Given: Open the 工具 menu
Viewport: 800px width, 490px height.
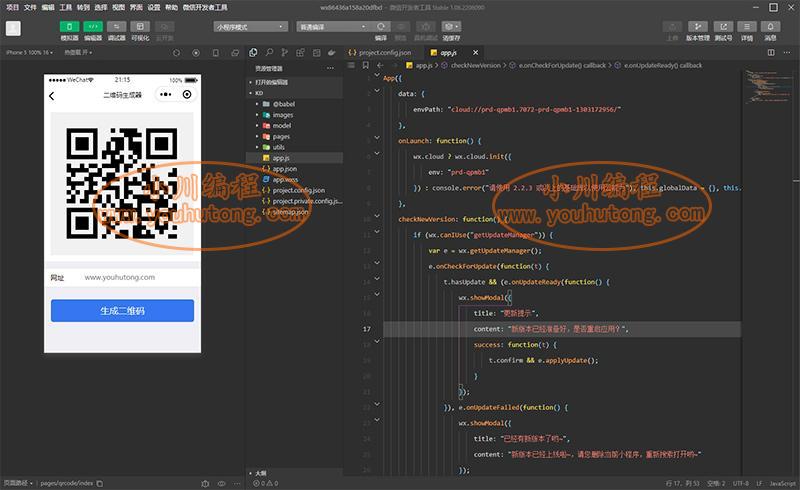Looking at the screenshot, I should tap(65, 7).
